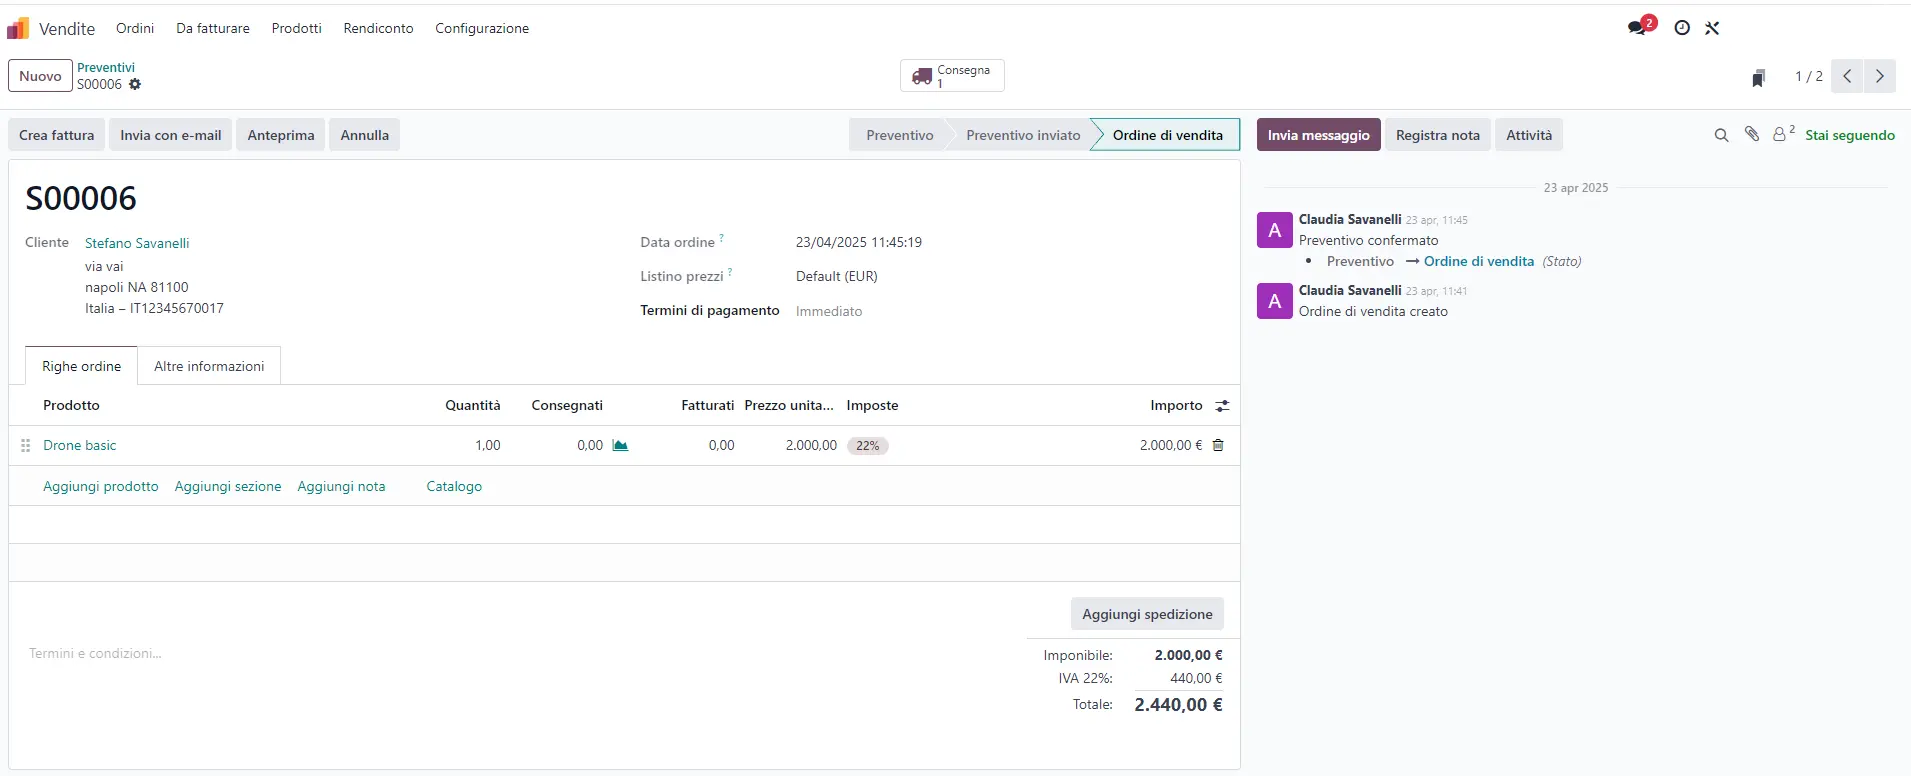Open the Consegna delivery smart button
This screenshot has height=776, width=1911.
952,76
